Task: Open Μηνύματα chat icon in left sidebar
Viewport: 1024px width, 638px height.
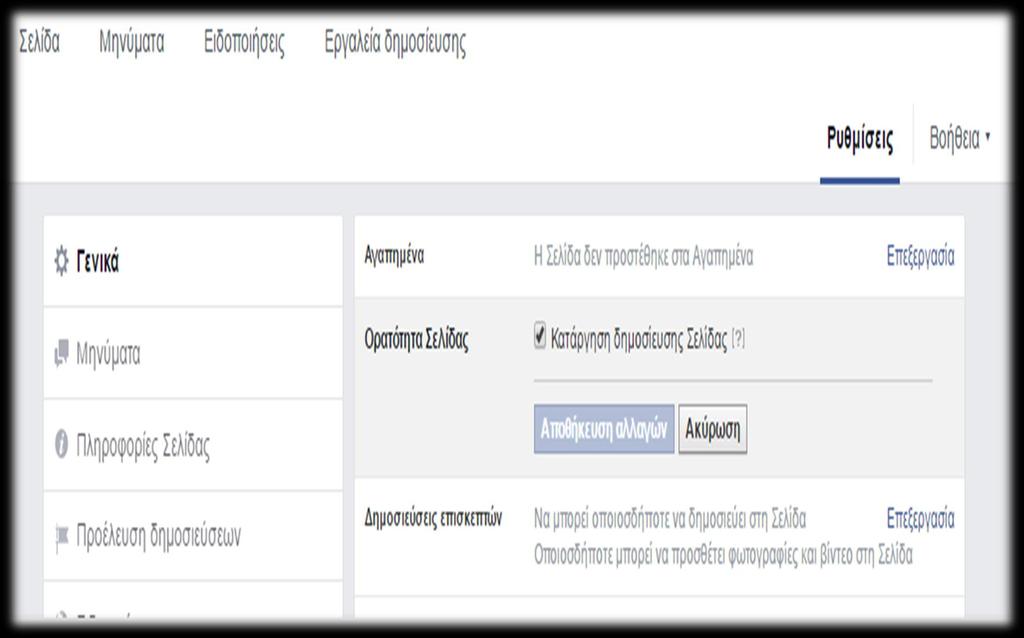Action: click(x=62, y=354)
